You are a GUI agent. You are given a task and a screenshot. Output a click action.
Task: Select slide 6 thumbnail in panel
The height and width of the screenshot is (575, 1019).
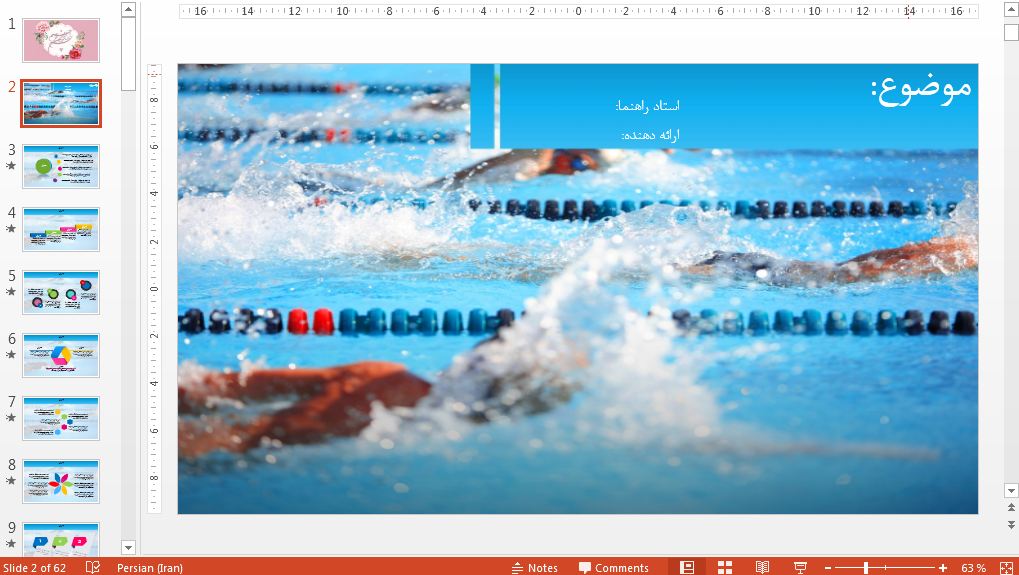coord(61,355)
